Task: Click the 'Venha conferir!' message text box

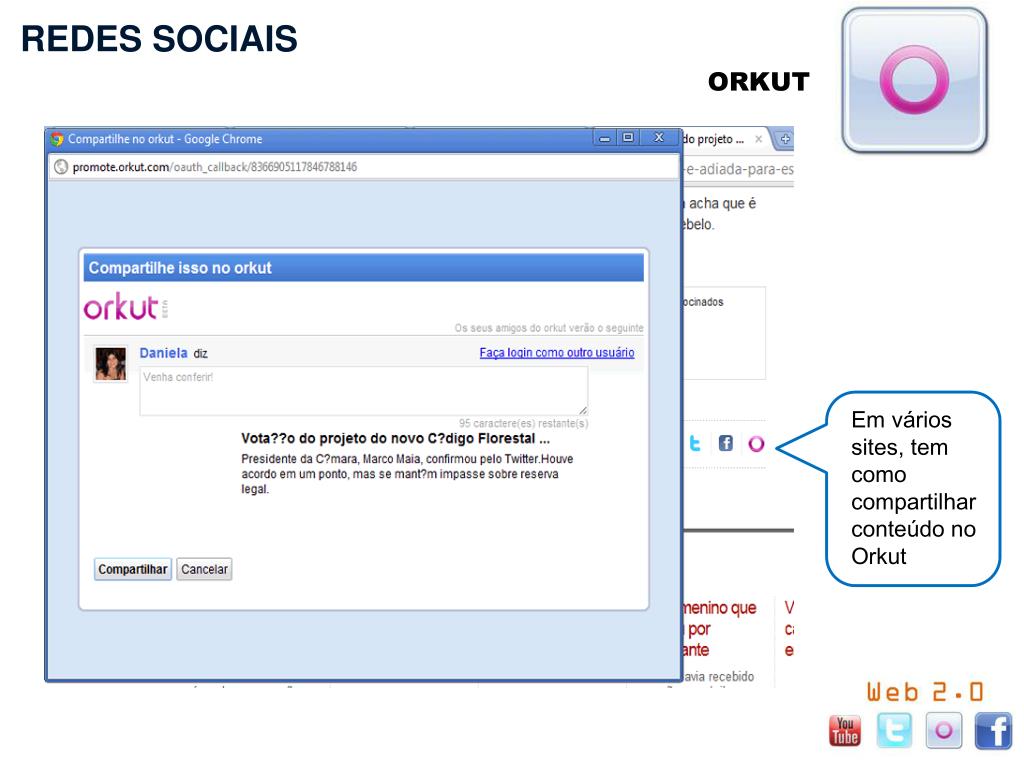Action: 364,391
